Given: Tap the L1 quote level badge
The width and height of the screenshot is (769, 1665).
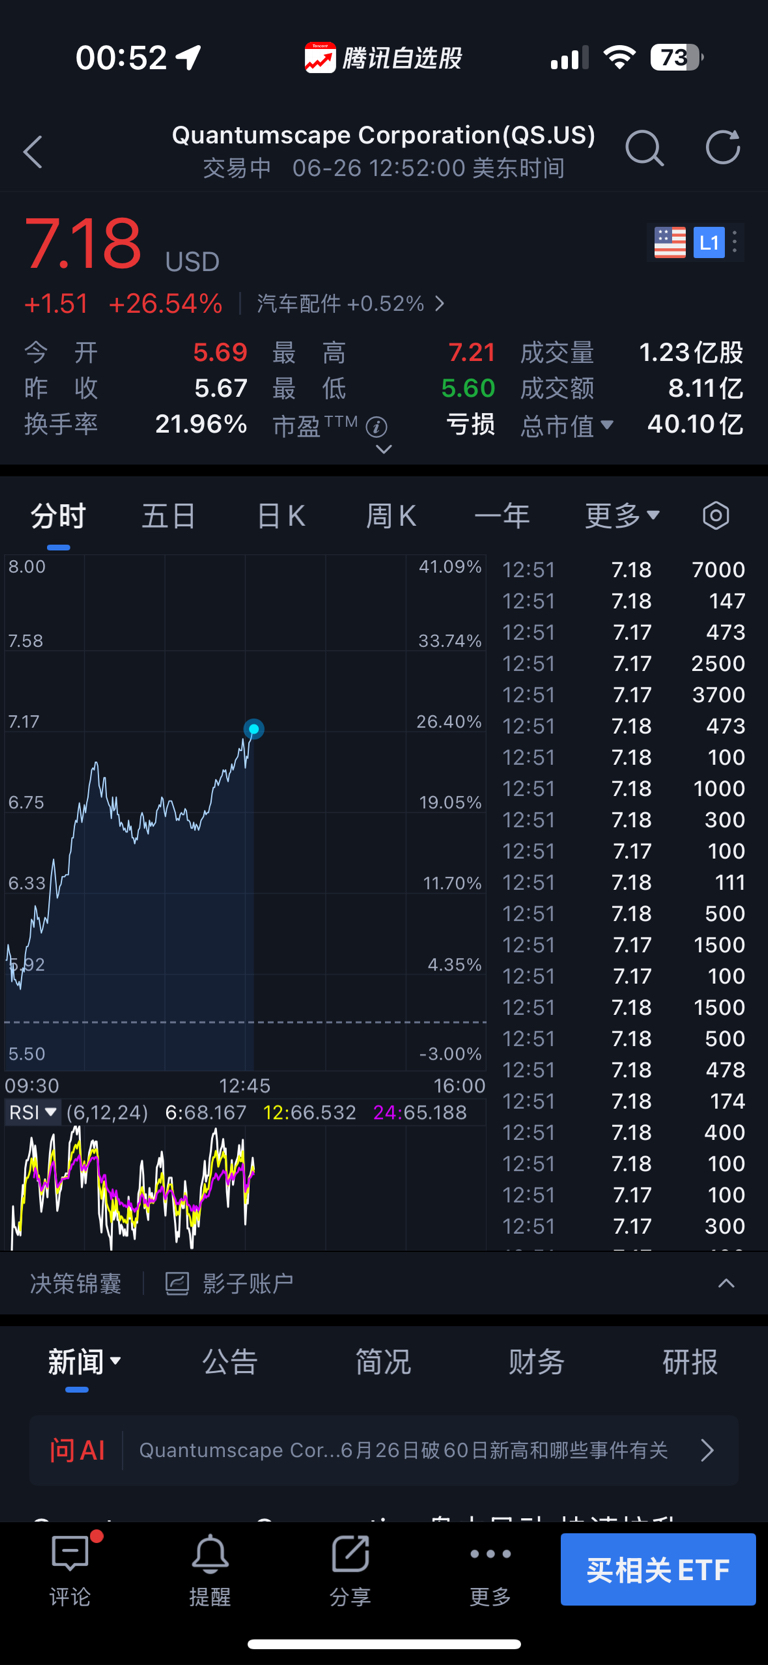Looking at the screenshot, I should coord(709,242).
